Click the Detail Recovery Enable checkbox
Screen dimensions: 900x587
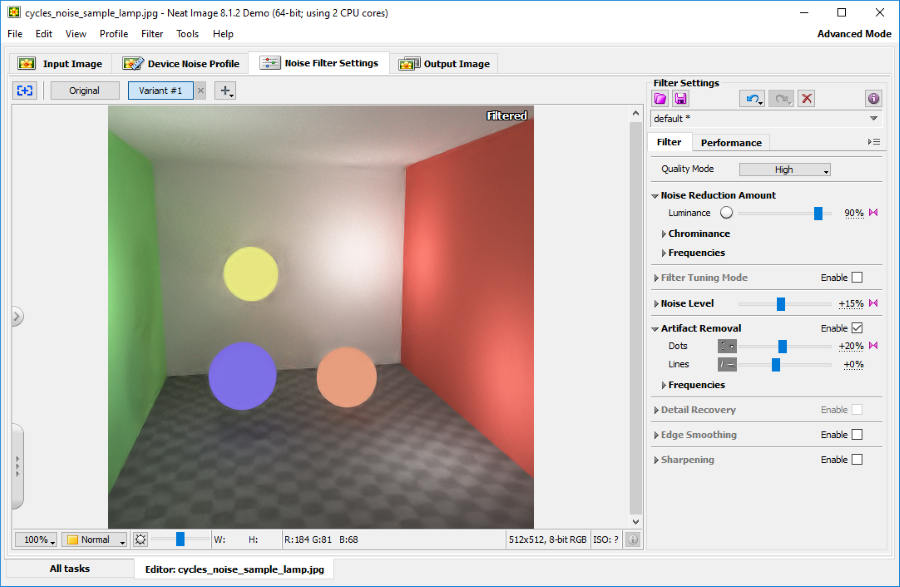857,410
